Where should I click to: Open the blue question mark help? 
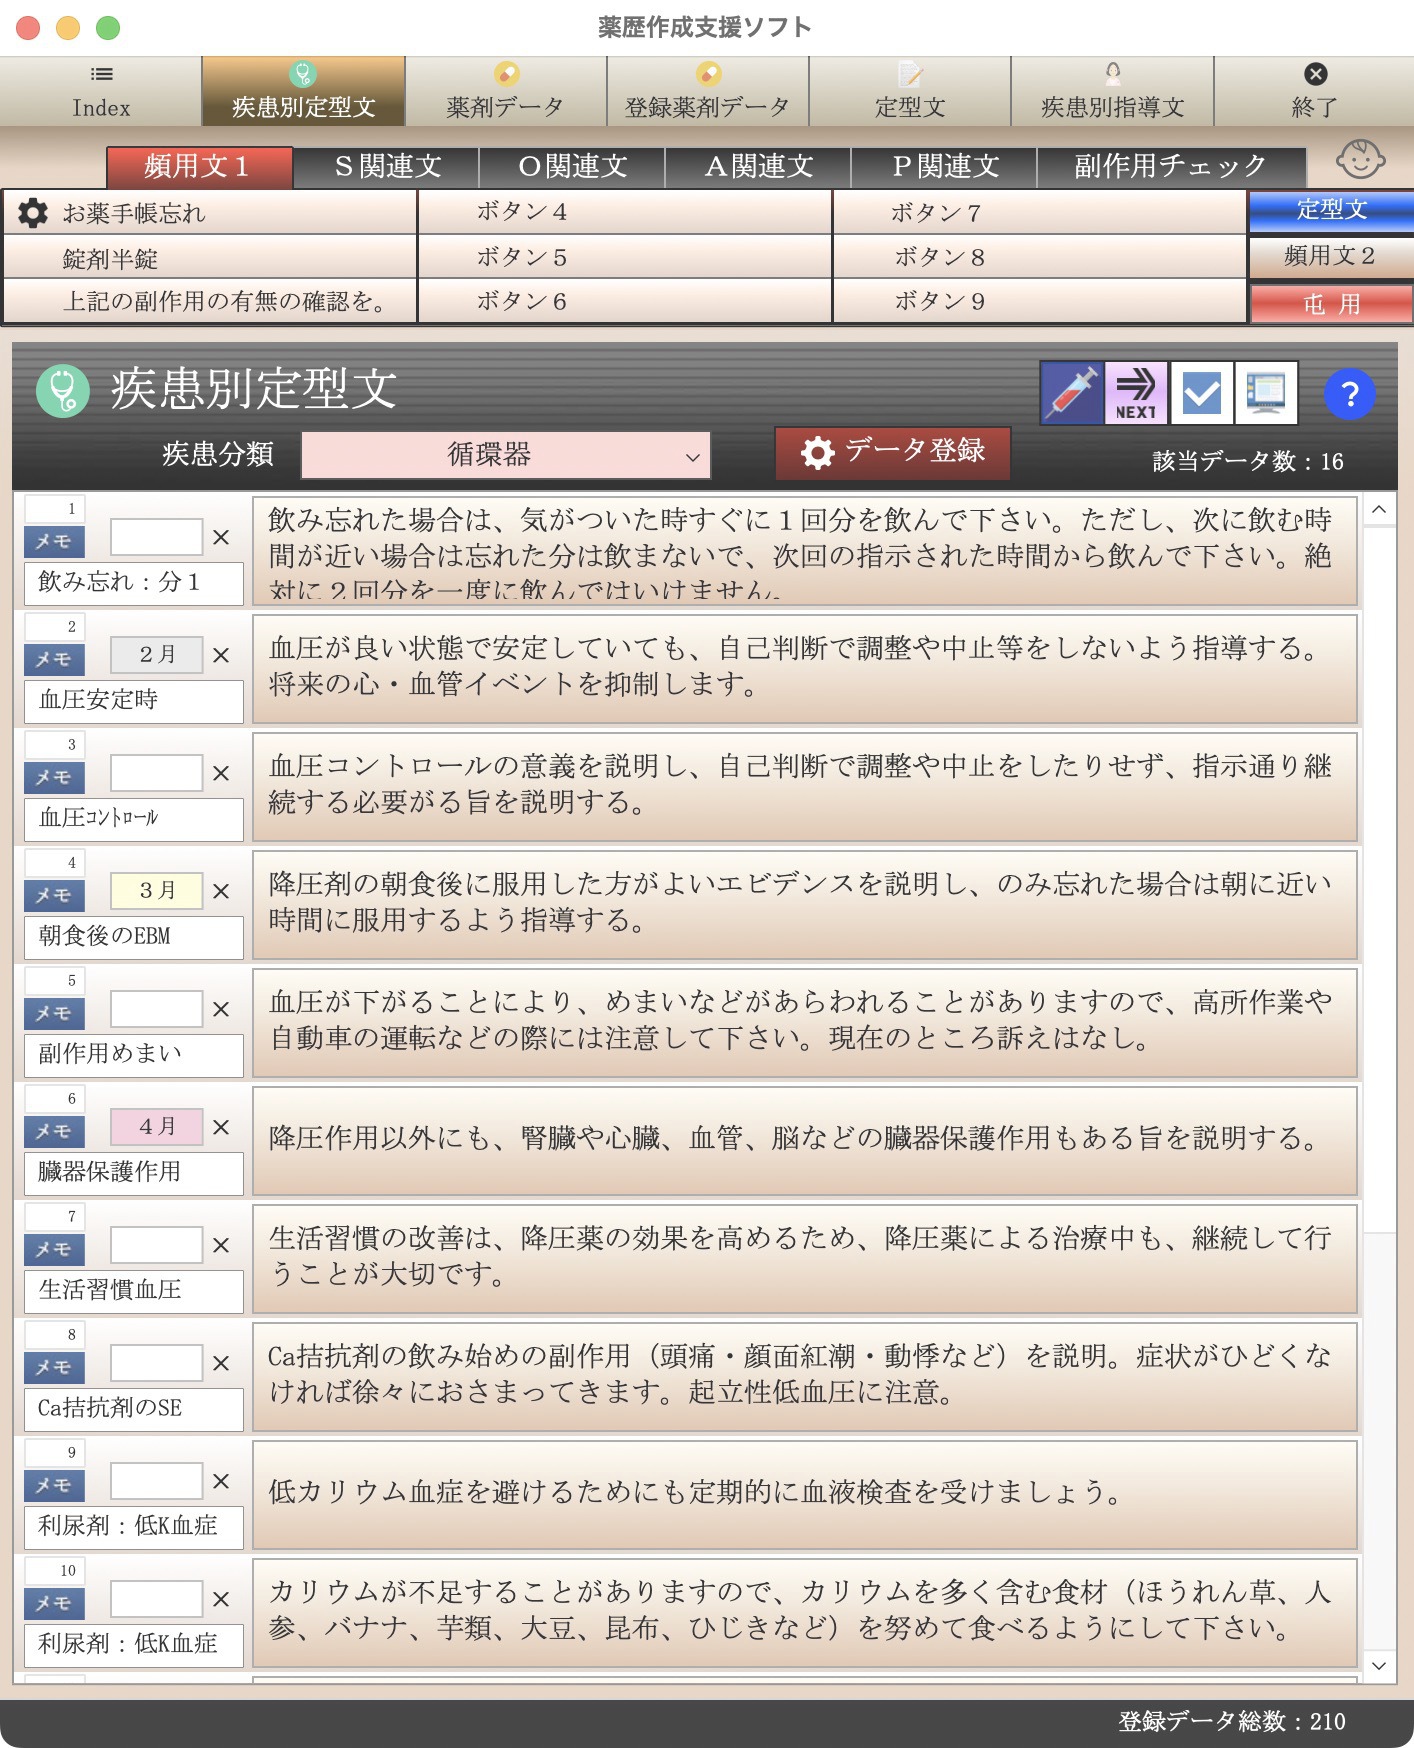(x=1350, y=394)
